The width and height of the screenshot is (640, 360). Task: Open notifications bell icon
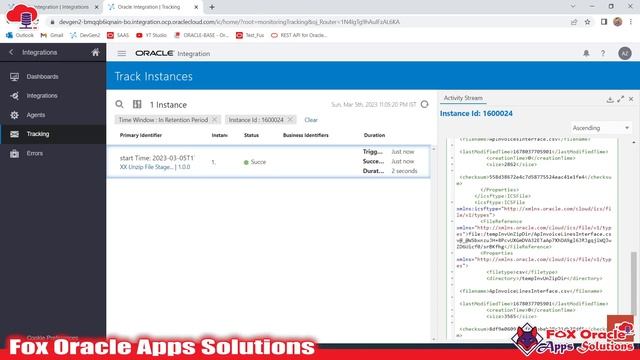coord(586,53)
